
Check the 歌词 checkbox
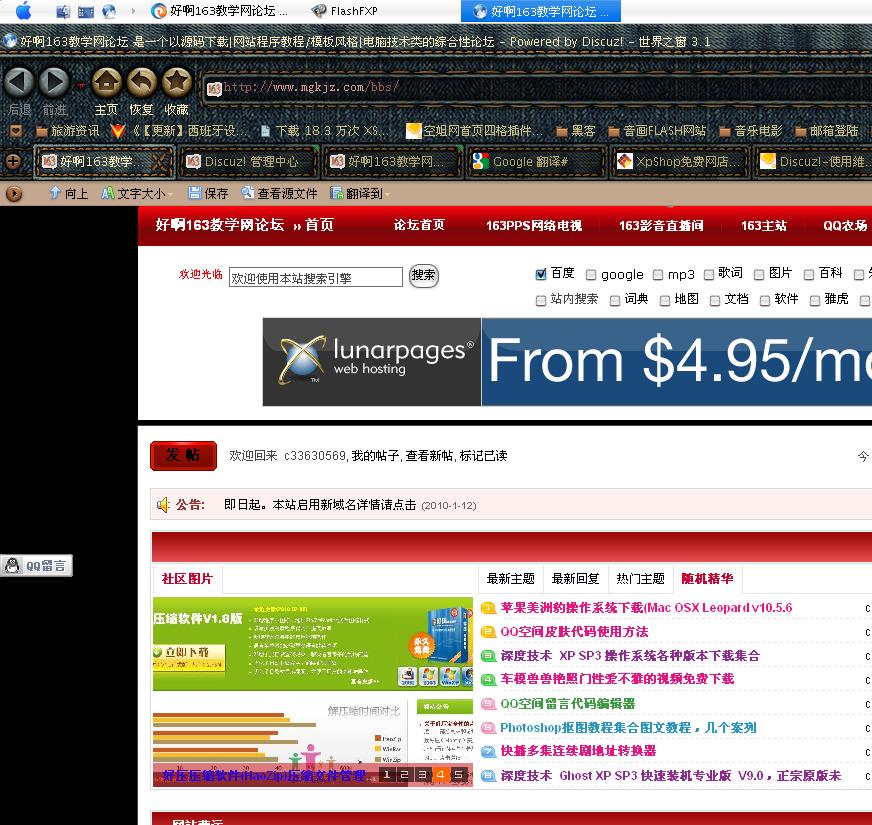point(708,275)
